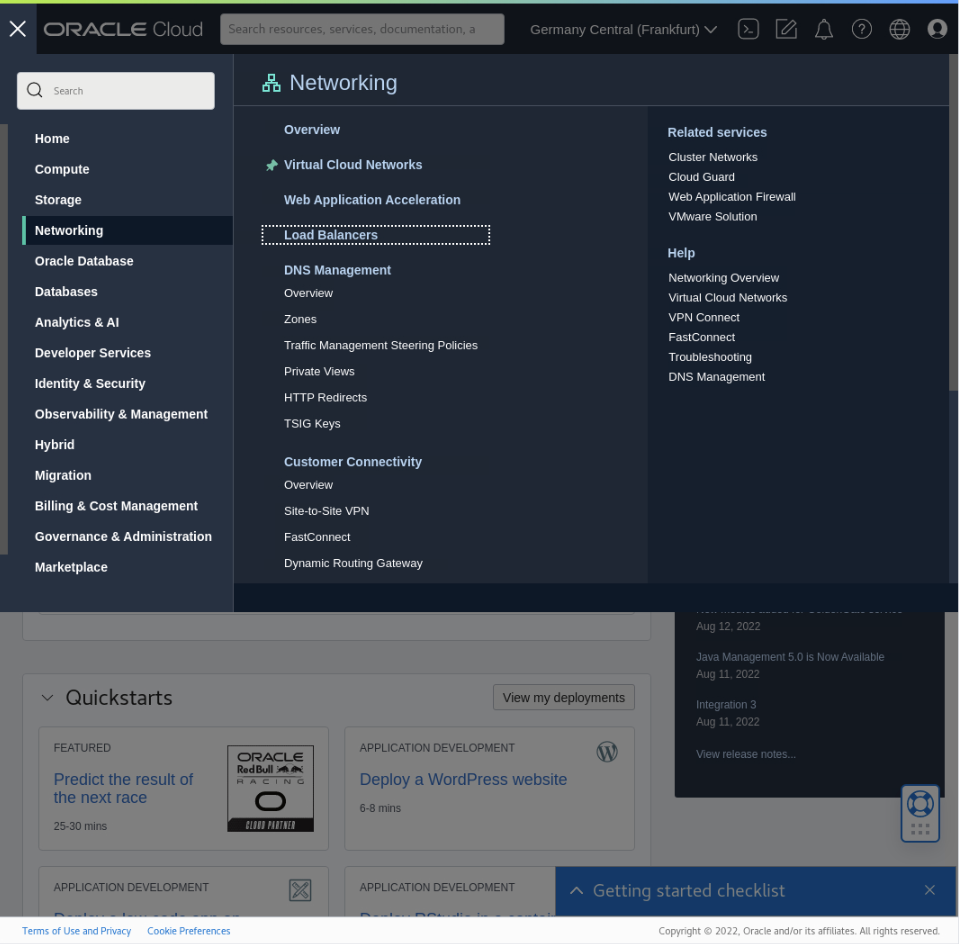The image size is (959, 944).
Task: Click the magnifier icon in menu search
Action: tap(35, 91)
